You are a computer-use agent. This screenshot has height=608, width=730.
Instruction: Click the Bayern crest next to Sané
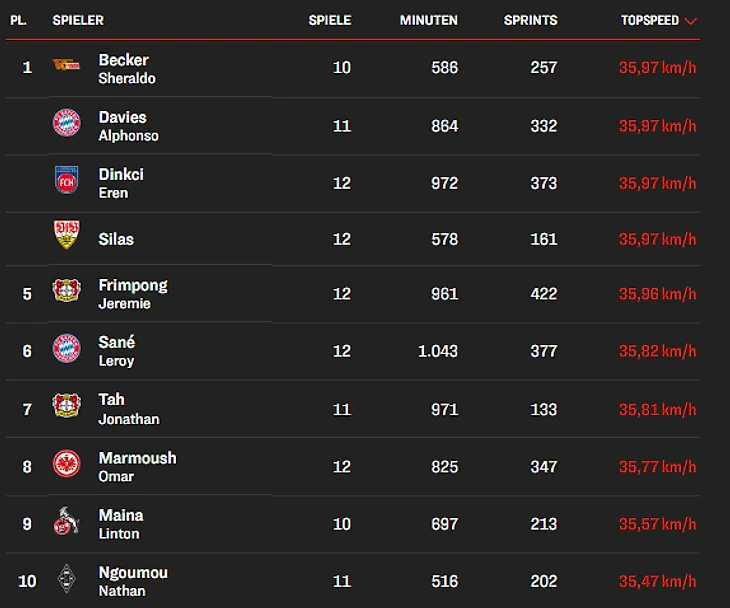pos(67,348)
